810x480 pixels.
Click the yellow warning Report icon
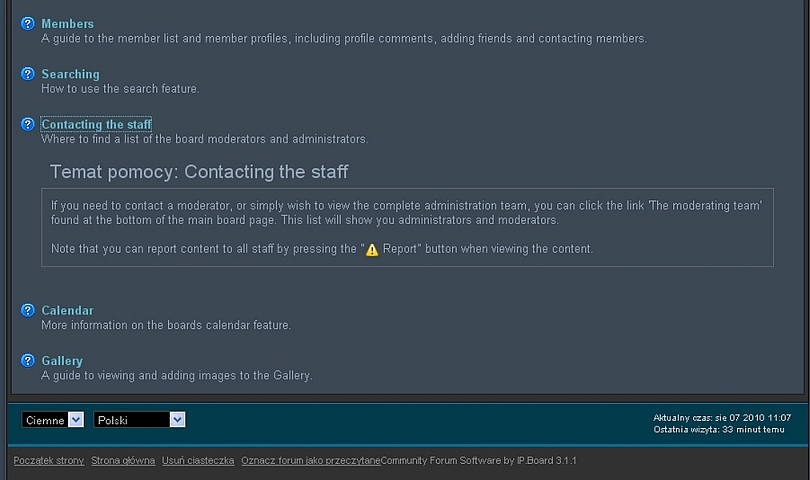coord(372,249)
